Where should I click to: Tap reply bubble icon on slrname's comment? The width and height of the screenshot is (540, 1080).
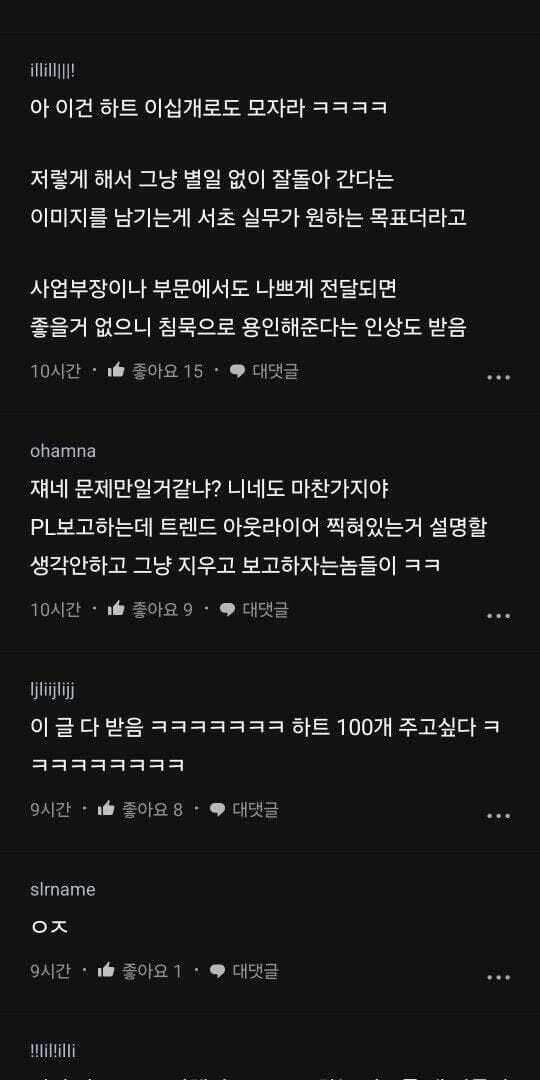point(218,972)
